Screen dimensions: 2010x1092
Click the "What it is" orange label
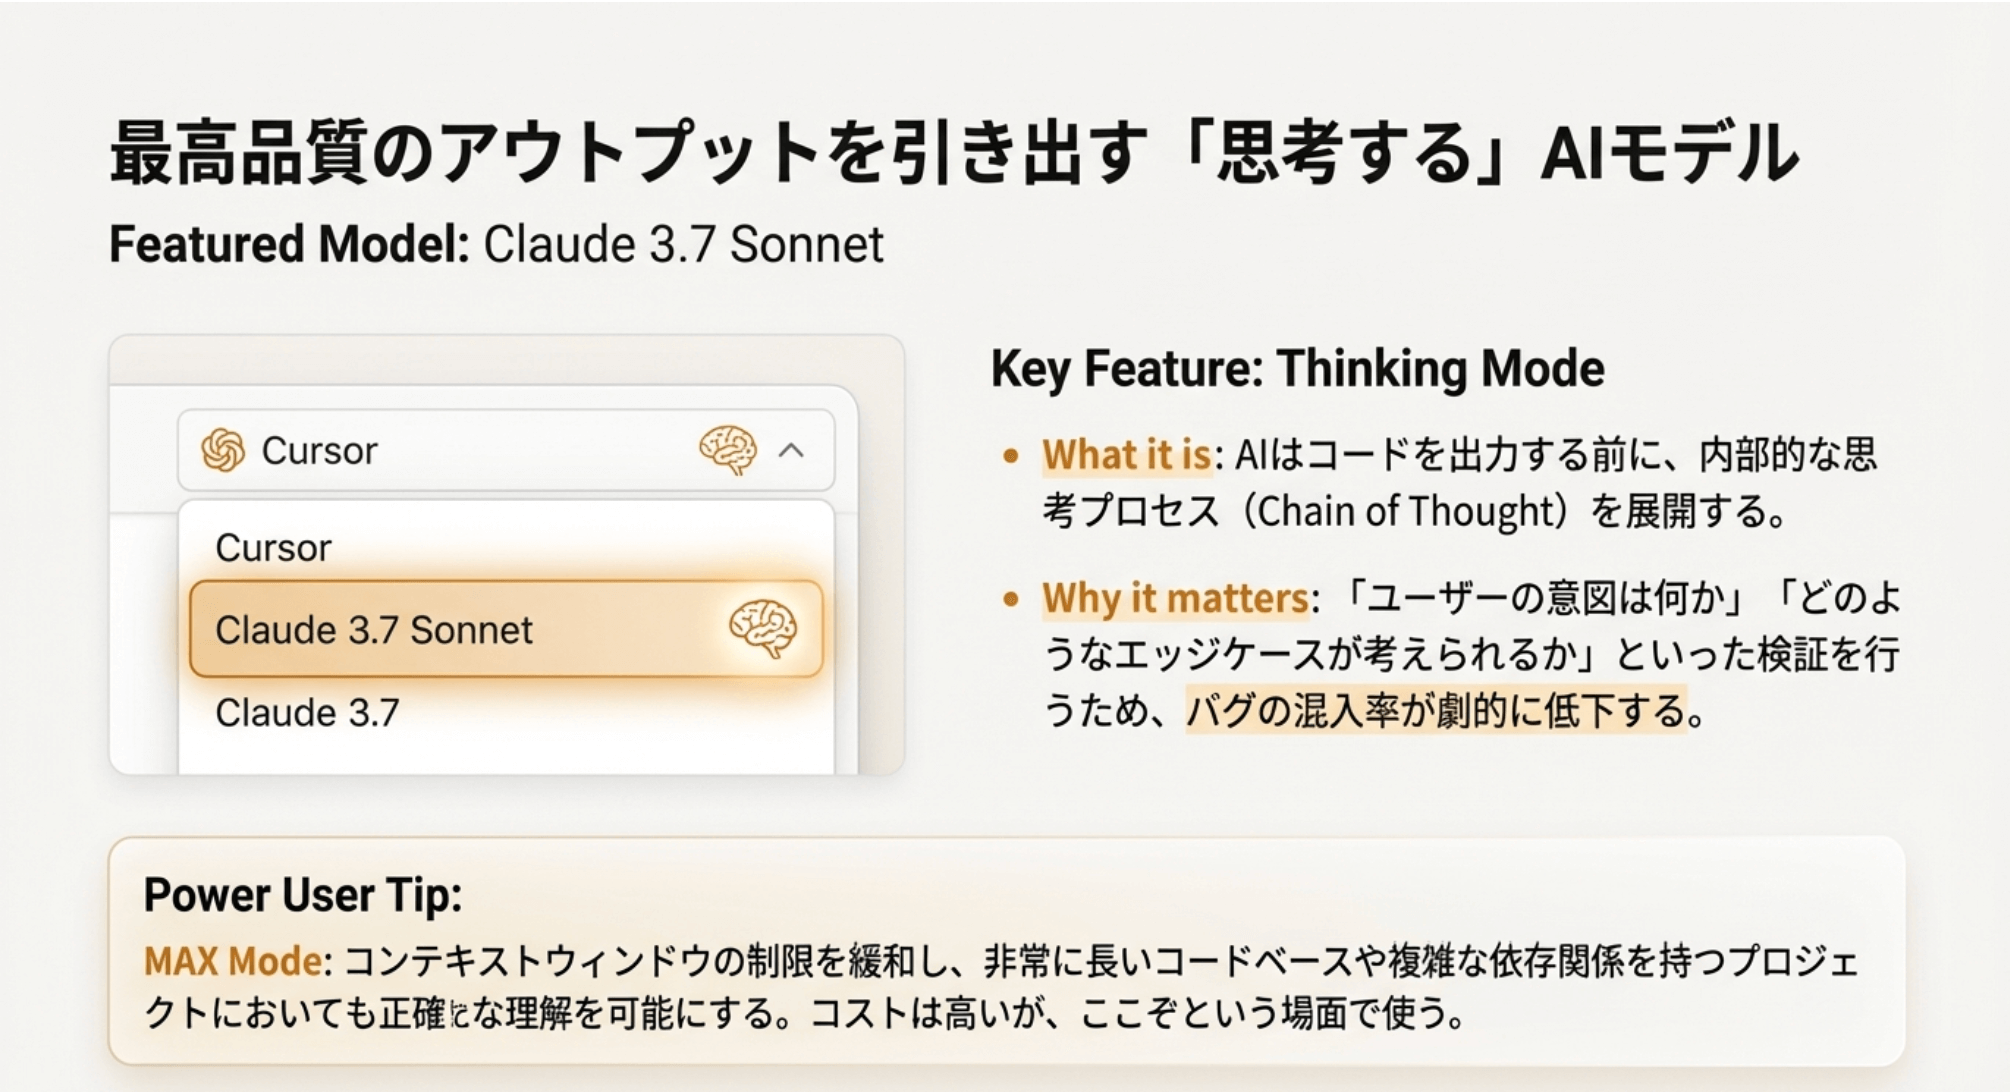pyautogui.click(x=1126, y=455)
